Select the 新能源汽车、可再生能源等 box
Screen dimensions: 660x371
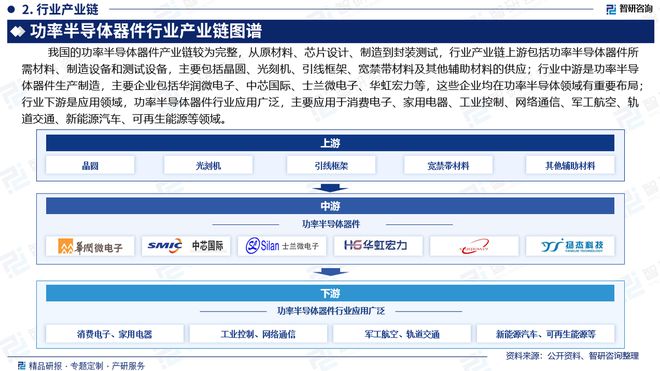546,334
